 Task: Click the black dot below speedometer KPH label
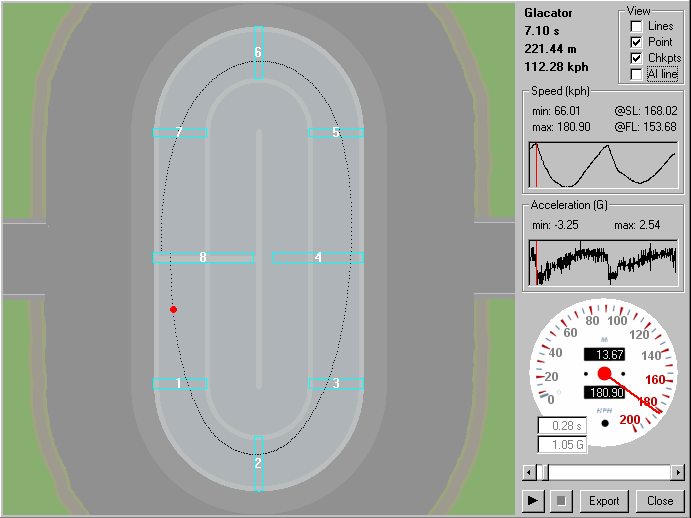605,423
